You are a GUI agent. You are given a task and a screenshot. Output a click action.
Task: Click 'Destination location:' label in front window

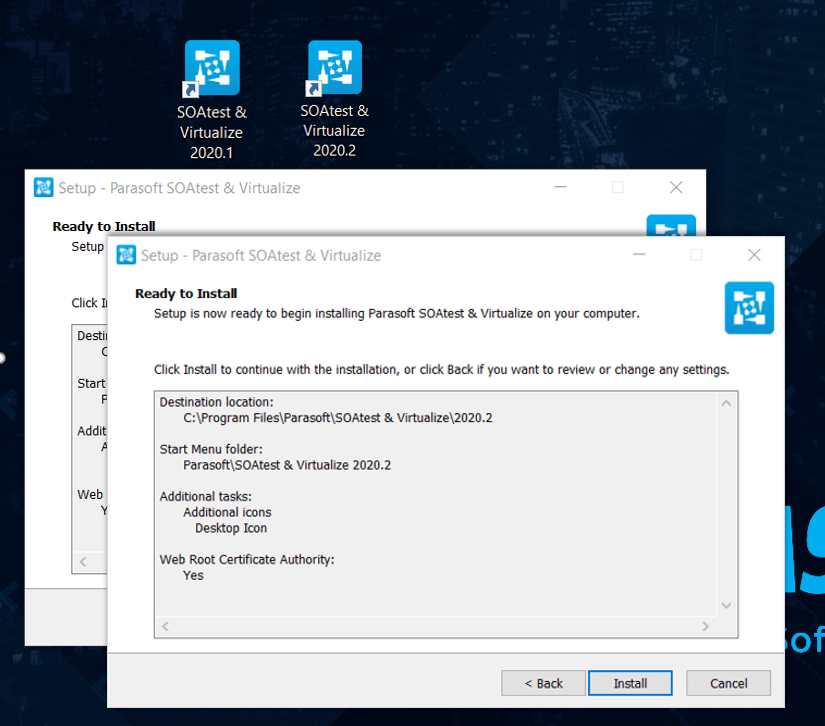[217, 402]
